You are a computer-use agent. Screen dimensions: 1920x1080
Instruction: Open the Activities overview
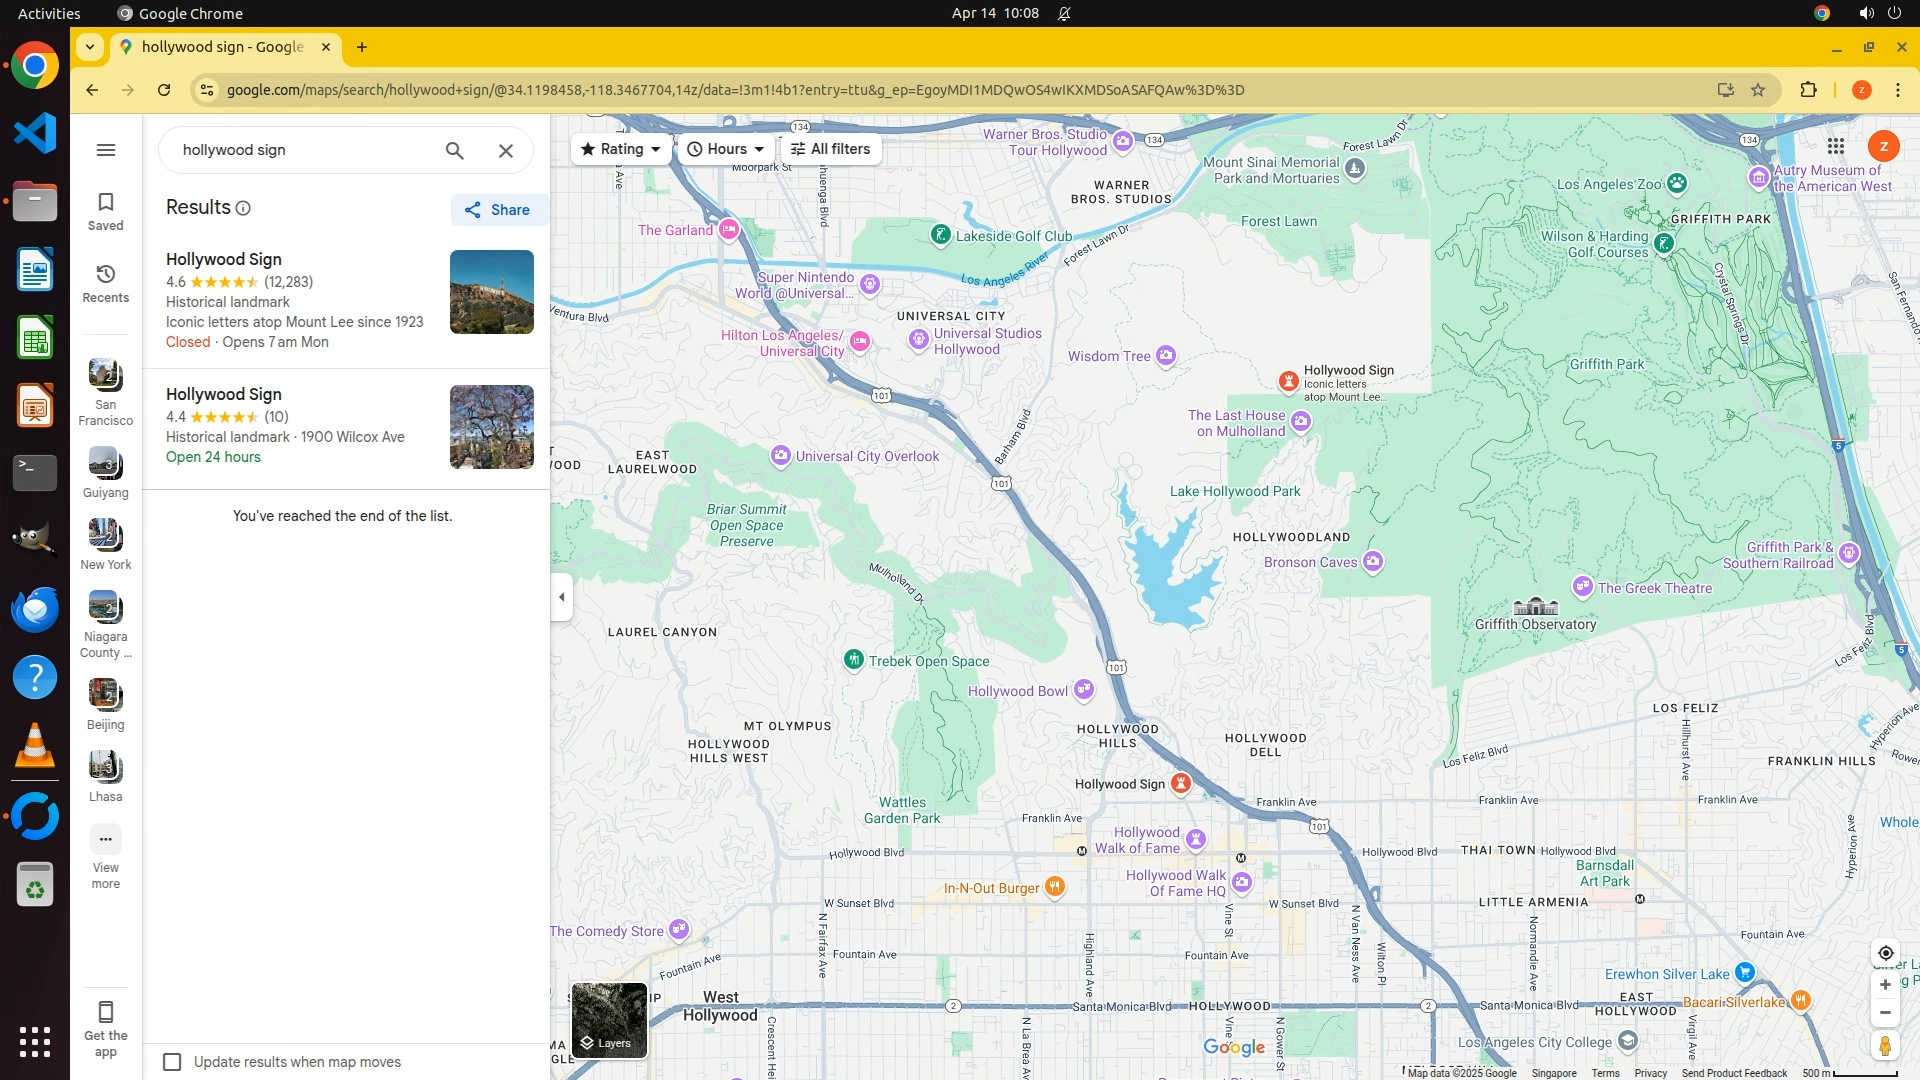(x=49, y=13)
